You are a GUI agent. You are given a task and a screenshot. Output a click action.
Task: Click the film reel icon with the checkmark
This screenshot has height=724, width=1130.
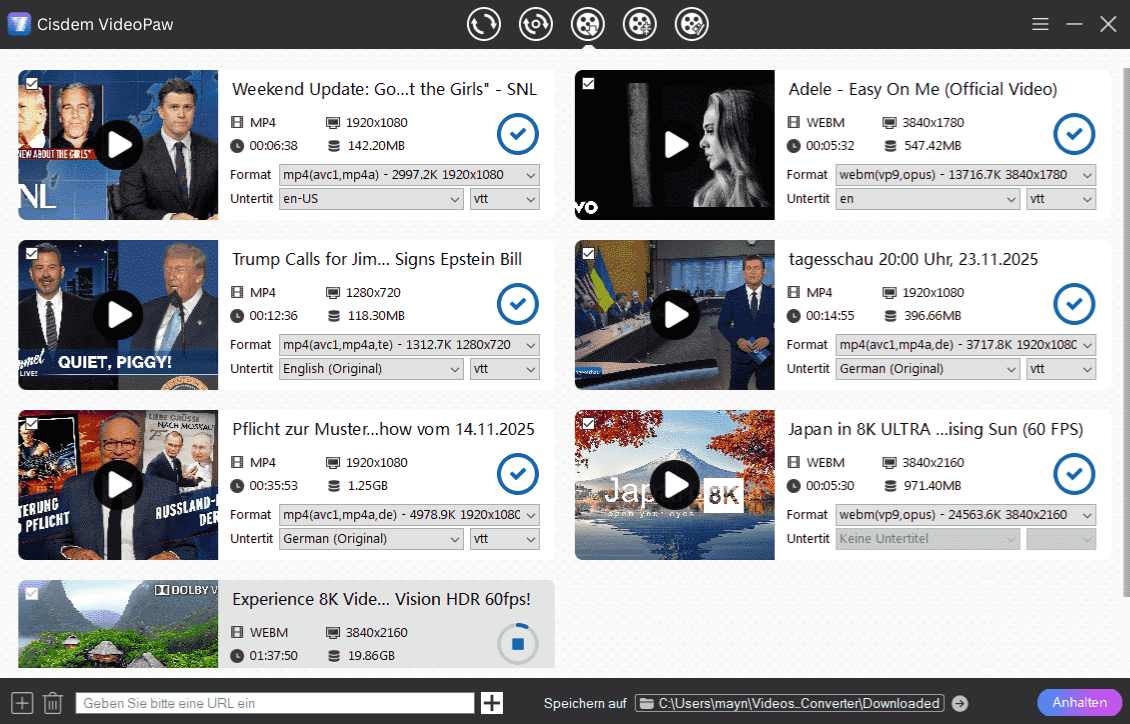coord(691,23)
